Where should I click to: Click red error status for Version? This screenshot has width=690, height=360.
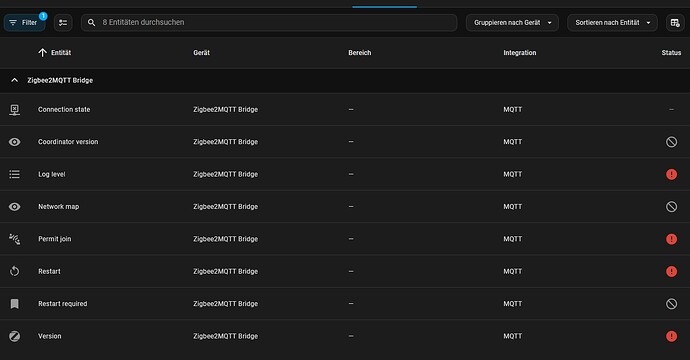671,336
